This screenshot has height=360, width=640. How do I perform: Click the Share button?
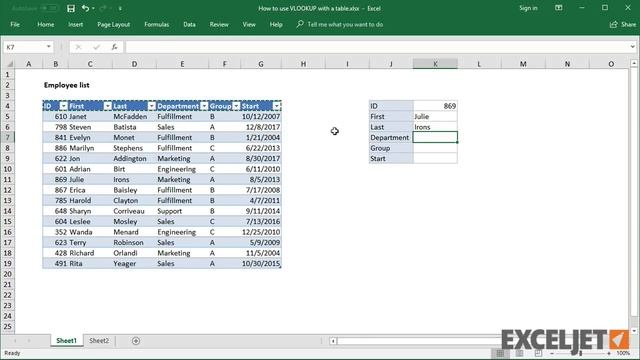click(x=623, y=24)
